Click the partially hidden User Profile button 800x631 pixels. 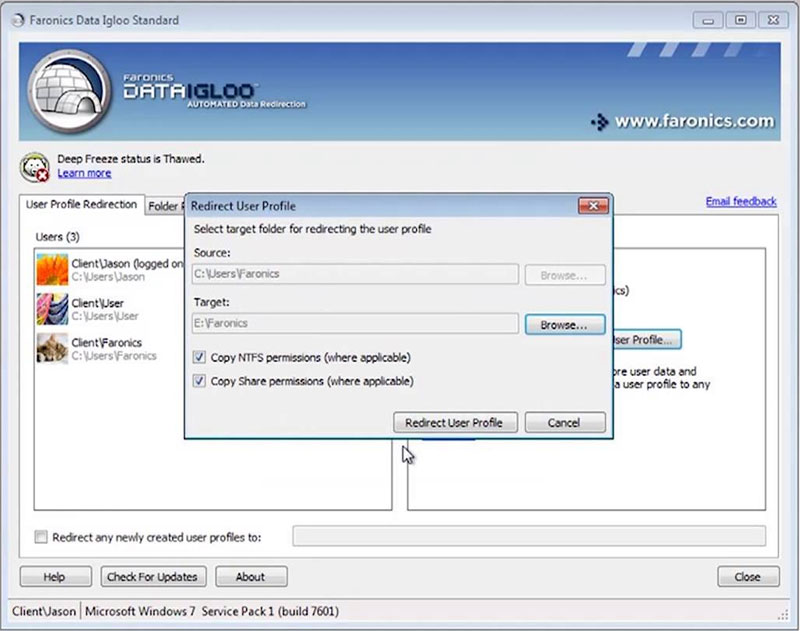coord(646,340)
